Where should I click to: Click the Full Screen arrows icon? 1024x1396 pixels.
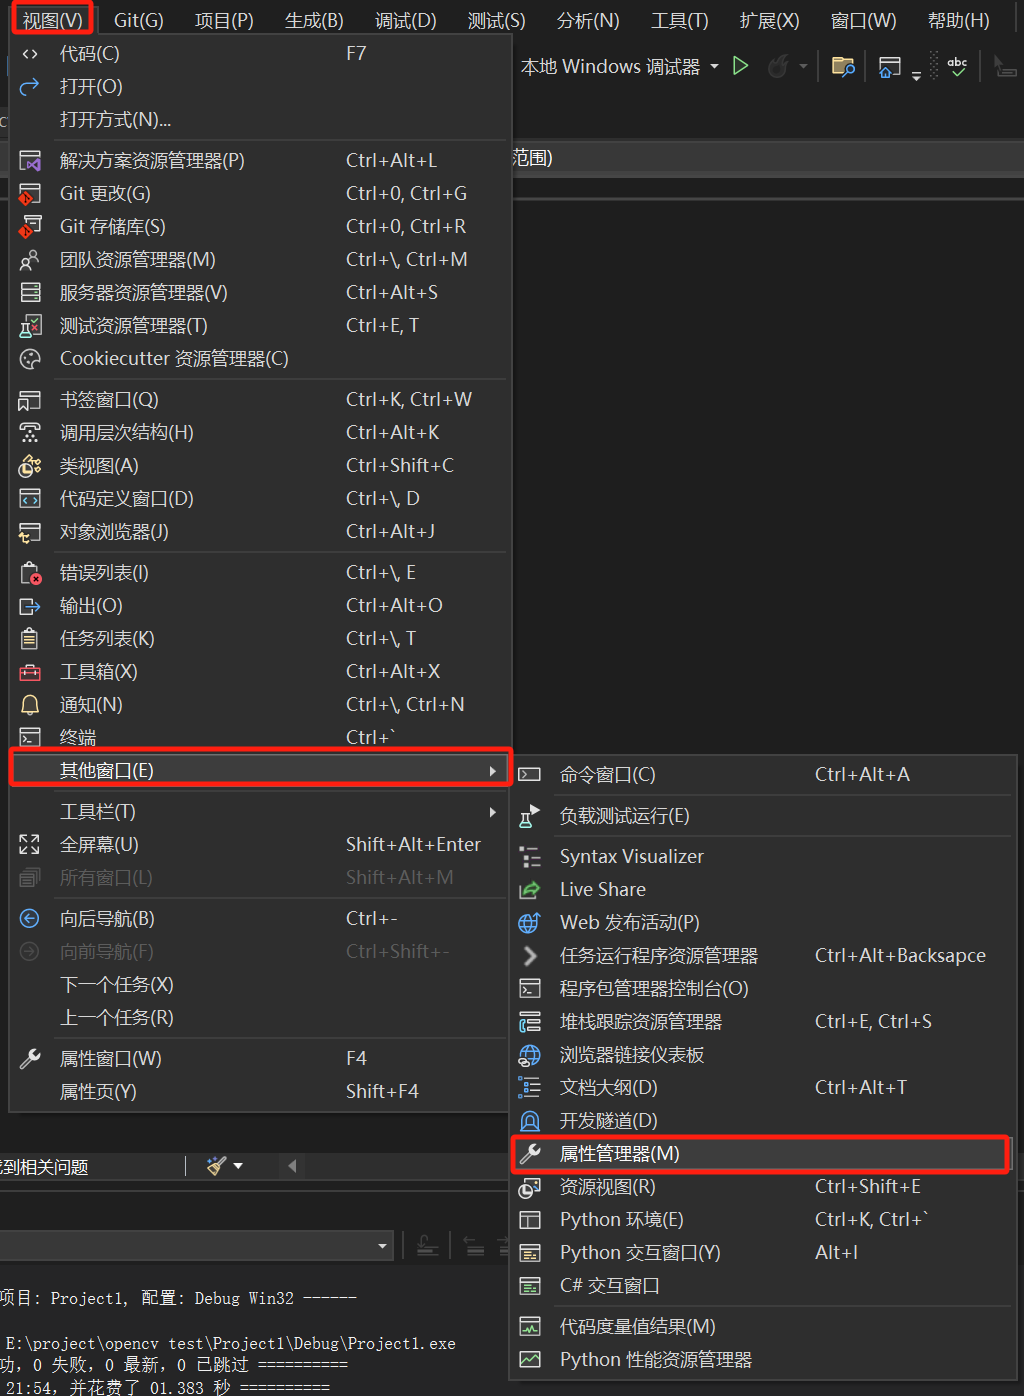[x=30, y=845]
